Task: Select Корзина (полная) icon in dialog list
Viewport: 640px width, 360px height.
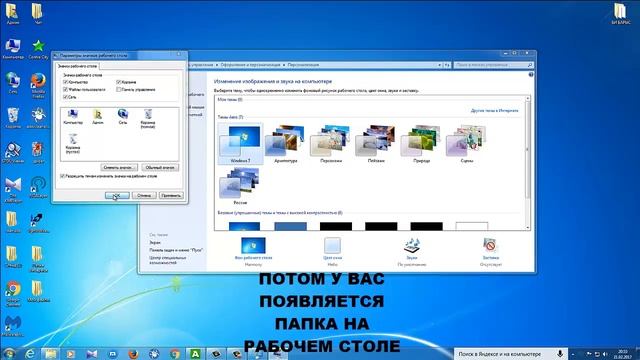Action: (148, 119)
